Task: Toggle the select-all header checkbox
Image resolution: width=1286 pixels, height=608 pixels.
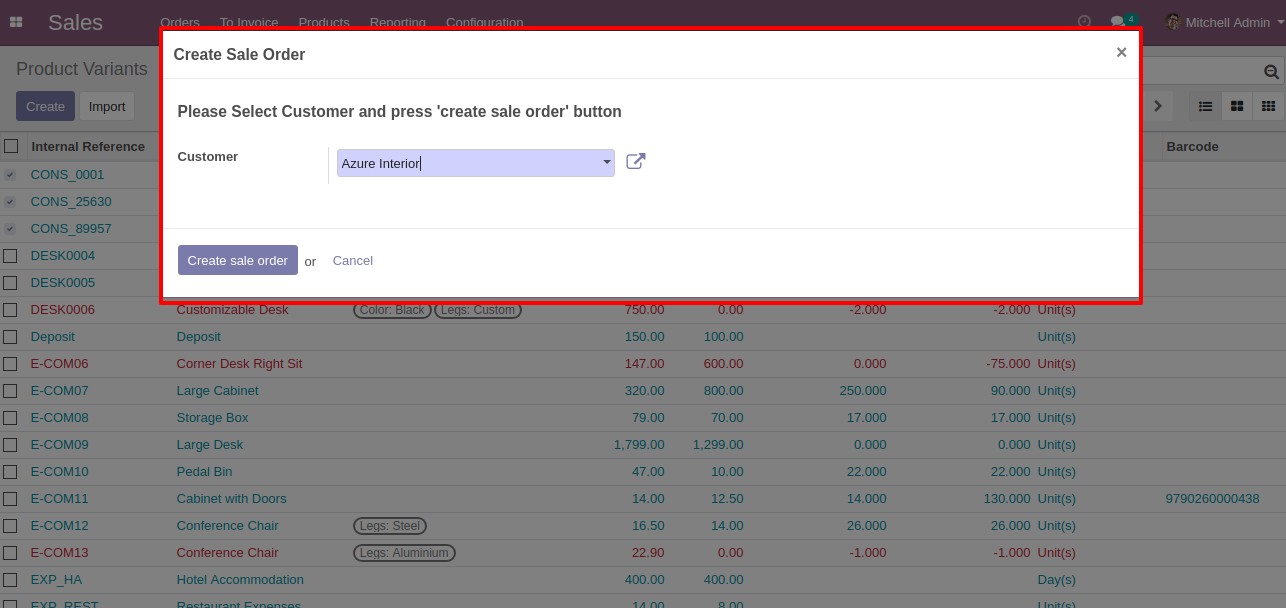Action: pos(11,146)
